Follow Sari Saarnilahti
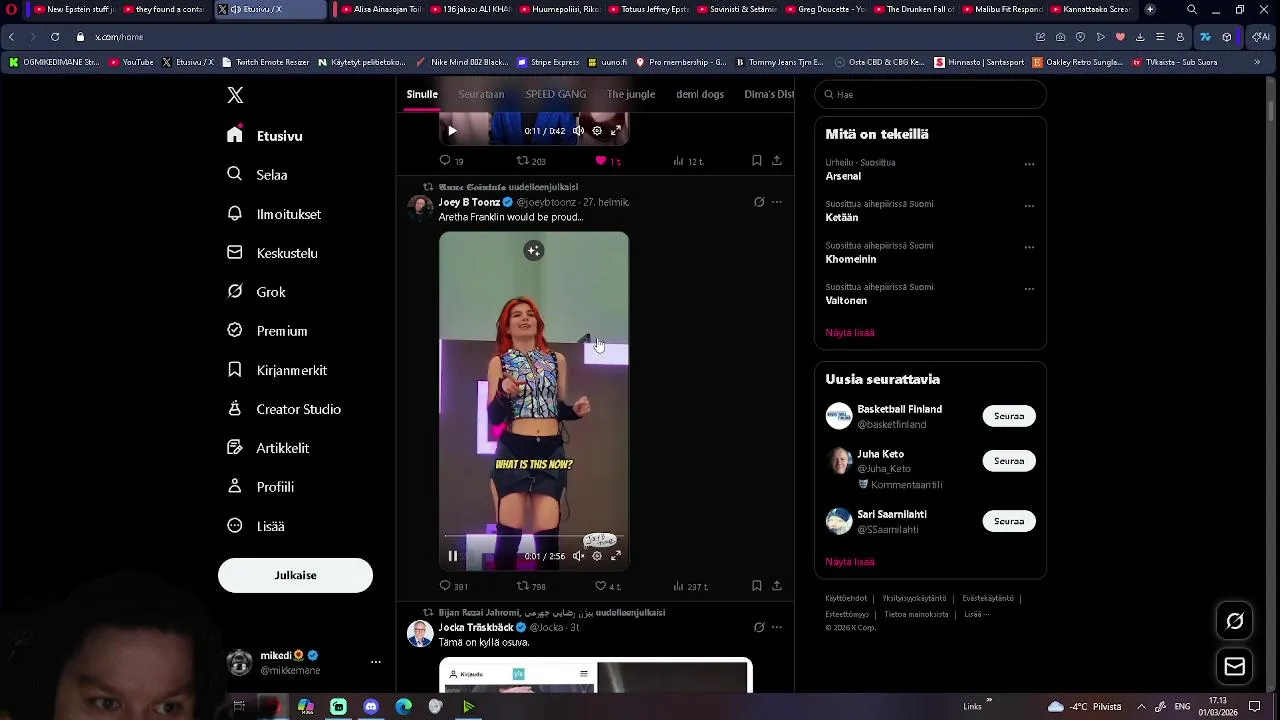 click(x=1009, y=521)
